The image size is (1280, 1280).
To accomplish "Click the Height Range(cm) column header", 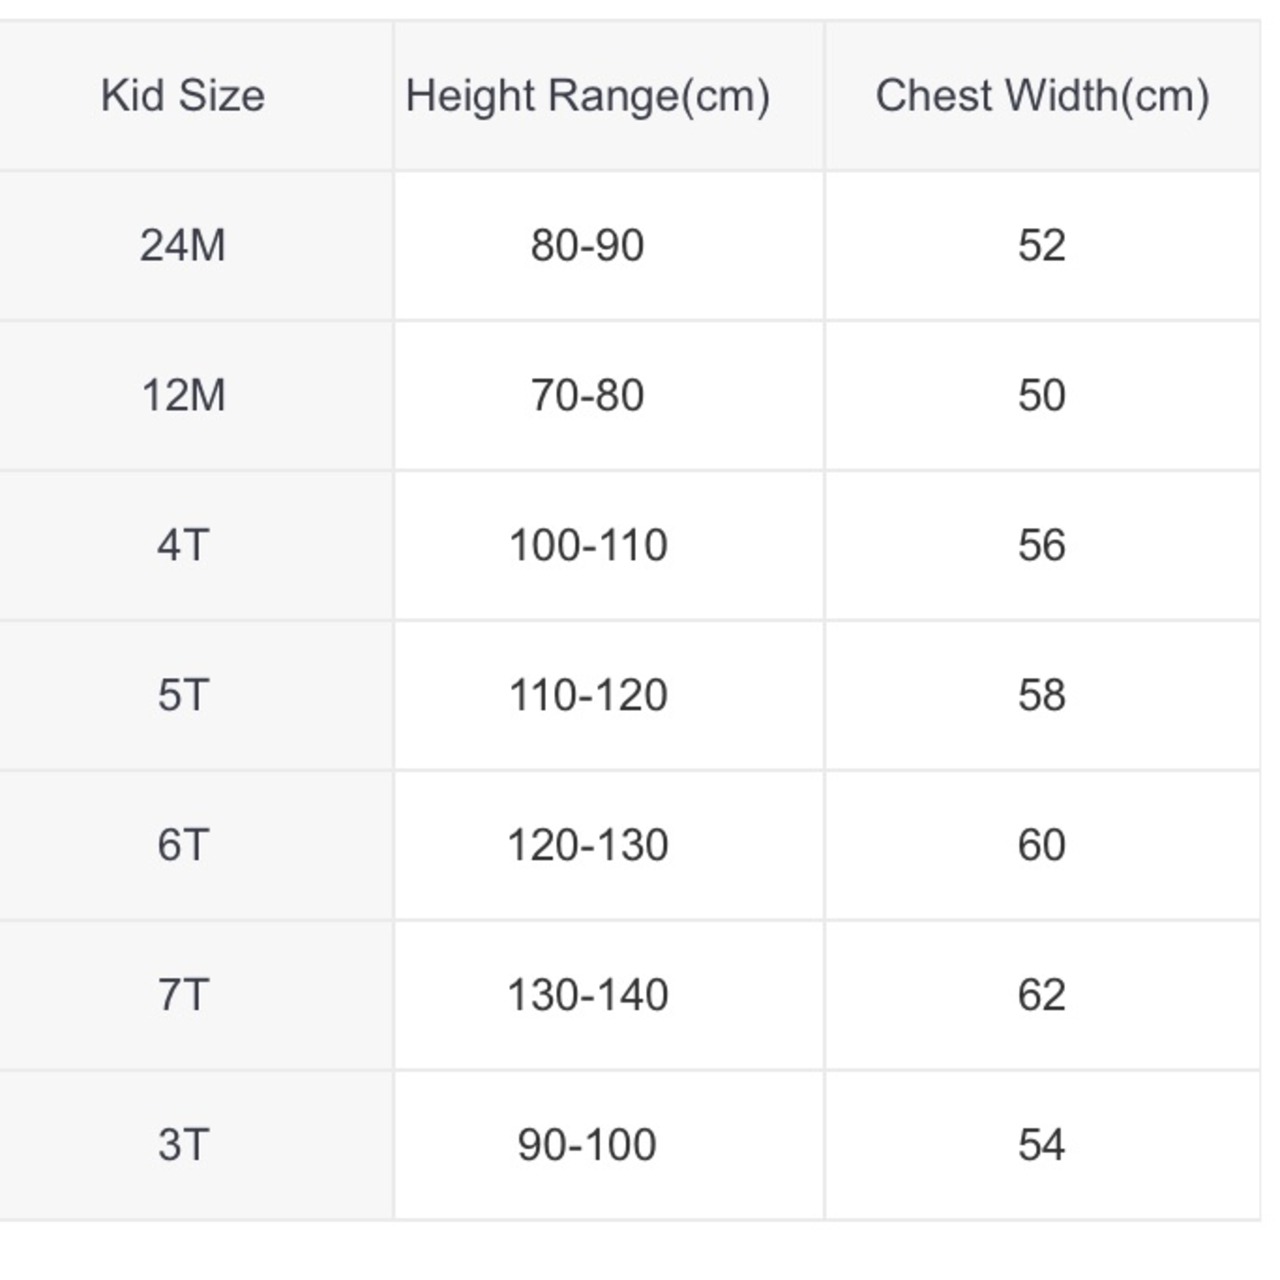I will pos(609,96).
